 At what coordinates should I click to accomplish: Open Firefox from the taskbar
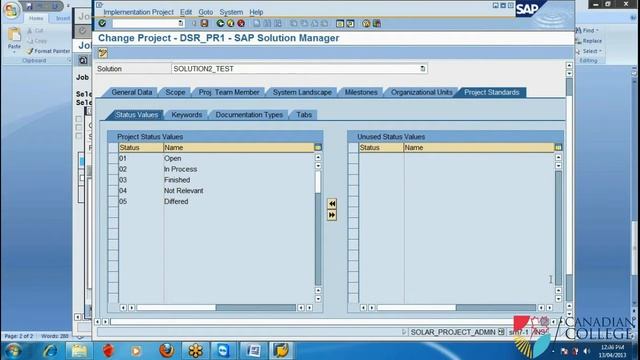click(167, 351)
